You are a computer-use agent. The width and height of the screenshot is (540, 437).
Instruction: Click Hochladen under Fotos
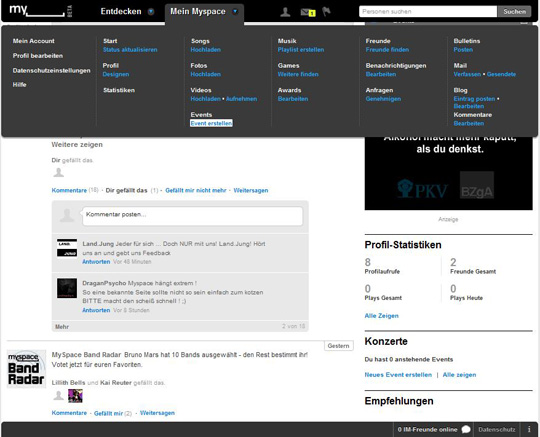point(206,74)
